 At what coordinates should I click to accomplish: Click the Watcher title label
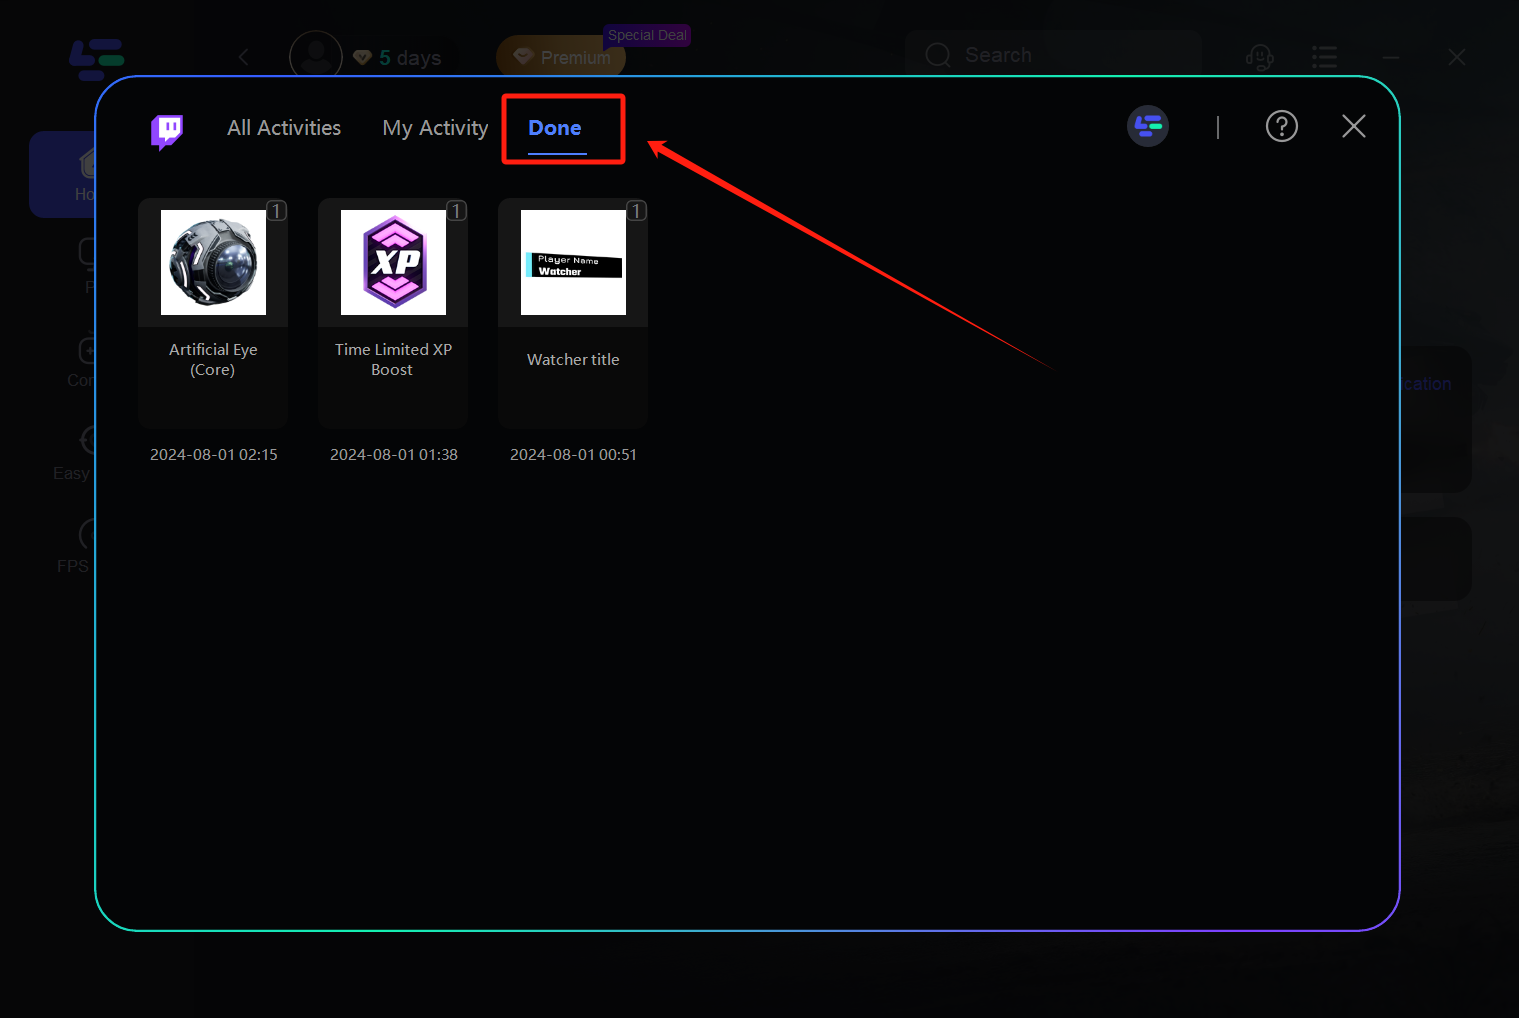point(573,359)
